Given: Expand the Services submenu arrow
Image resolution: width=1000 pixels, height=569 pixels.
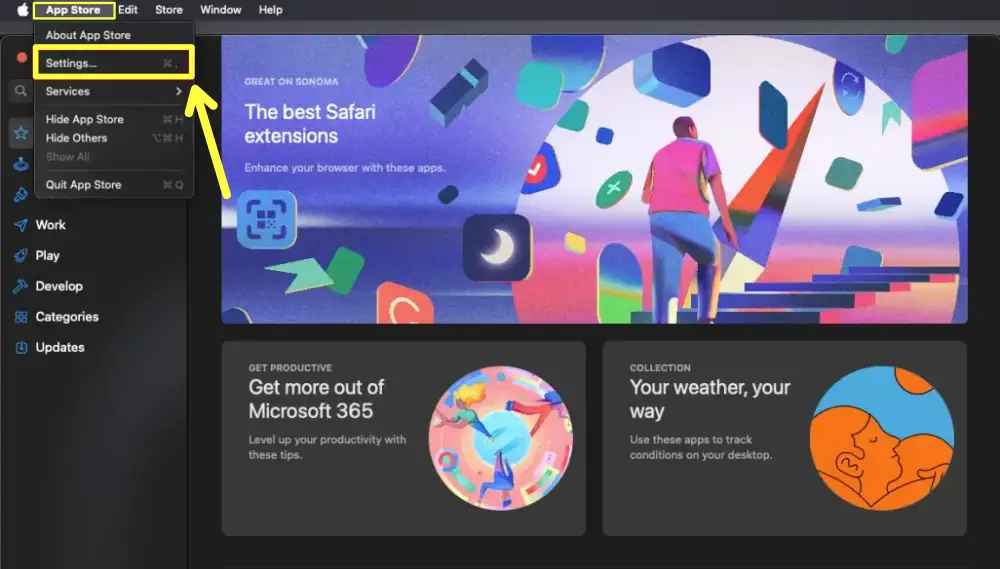Looking at the screenshot, I should (179, 92).
